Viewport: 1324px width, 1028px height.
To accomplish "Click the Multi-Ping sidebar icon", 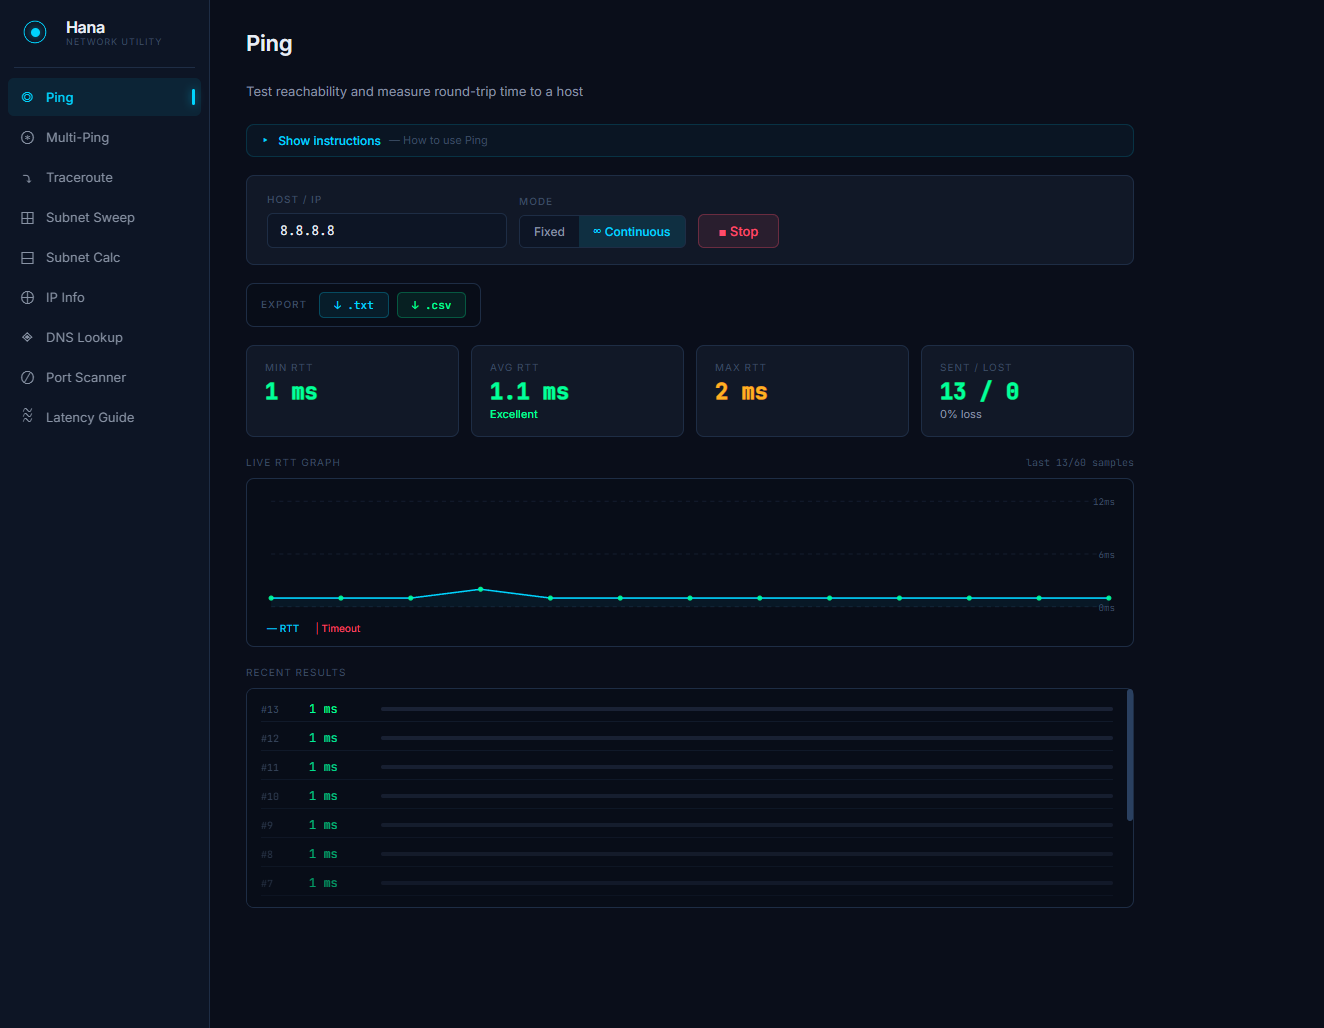I will coord(27,137).
